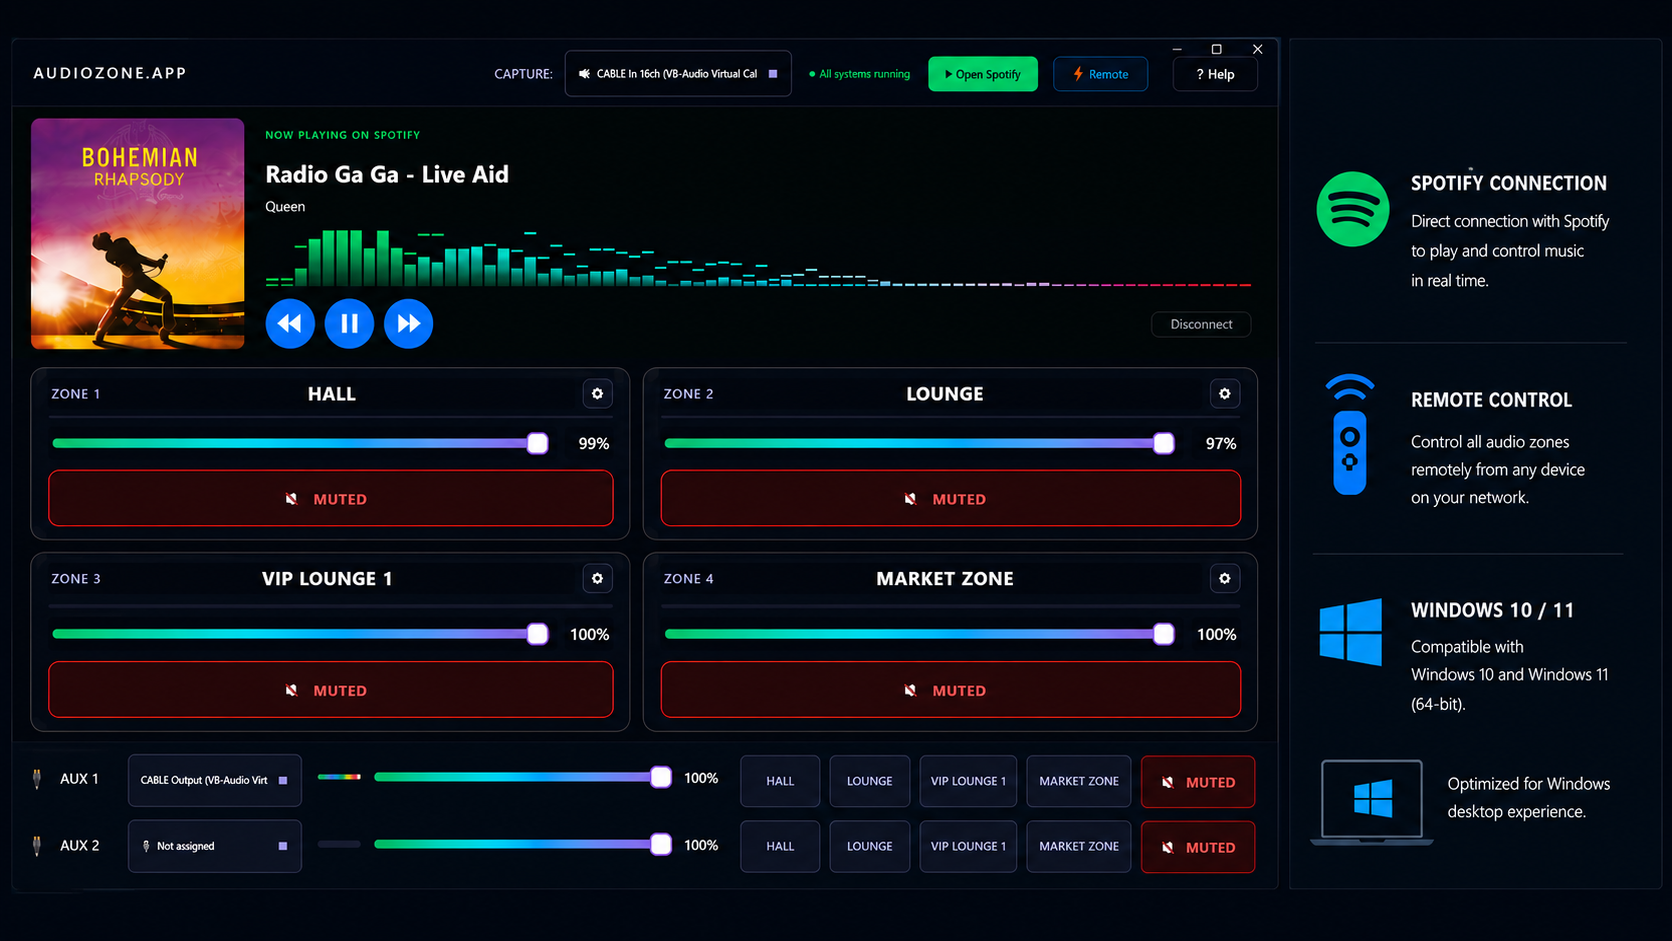Click the remote control icon in side panel

pyautogui.click(x=1349, y=434)
